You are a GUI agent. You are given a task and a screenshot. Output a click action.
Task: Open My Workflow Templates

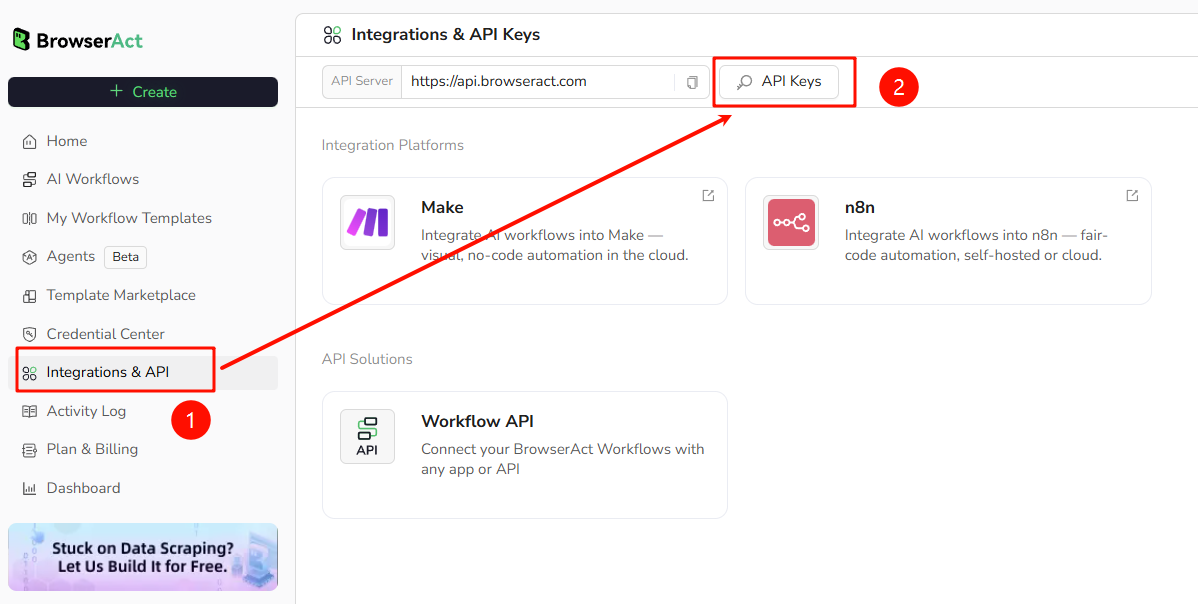pyautogui.click(x=143, y=218)
